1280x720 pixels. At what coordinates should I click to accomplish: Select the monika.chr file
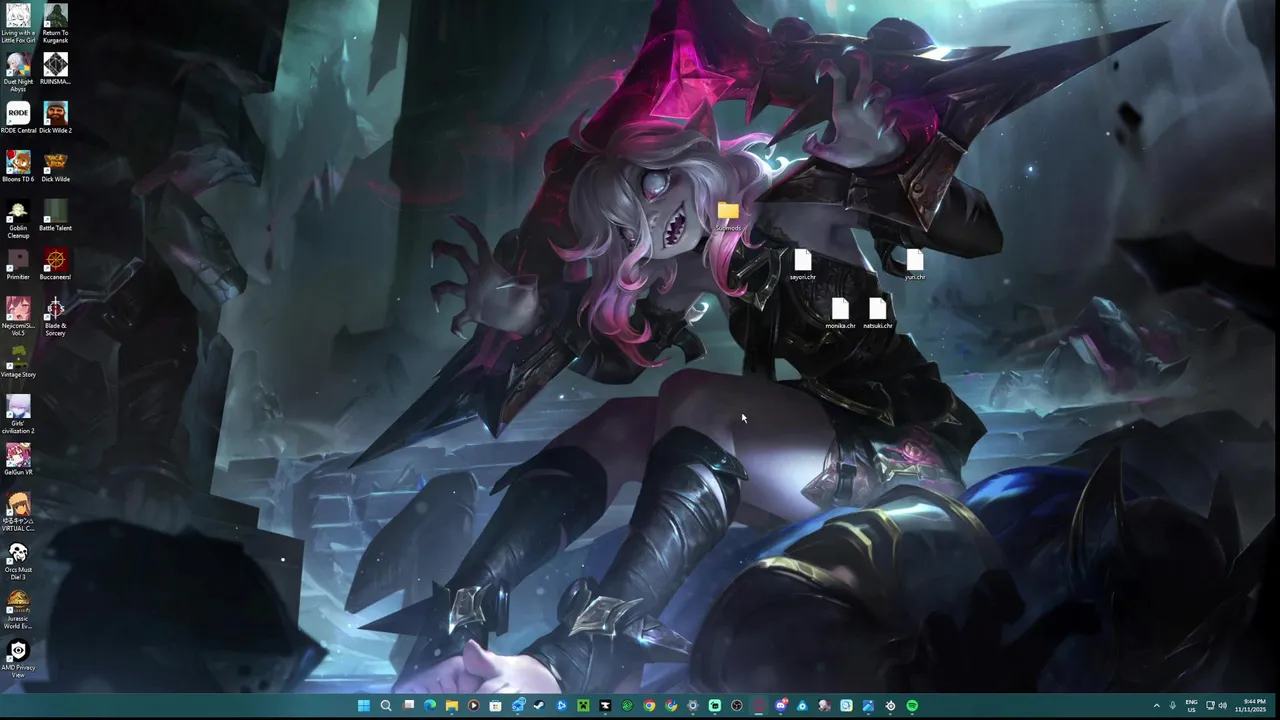[x=840, y=314]
